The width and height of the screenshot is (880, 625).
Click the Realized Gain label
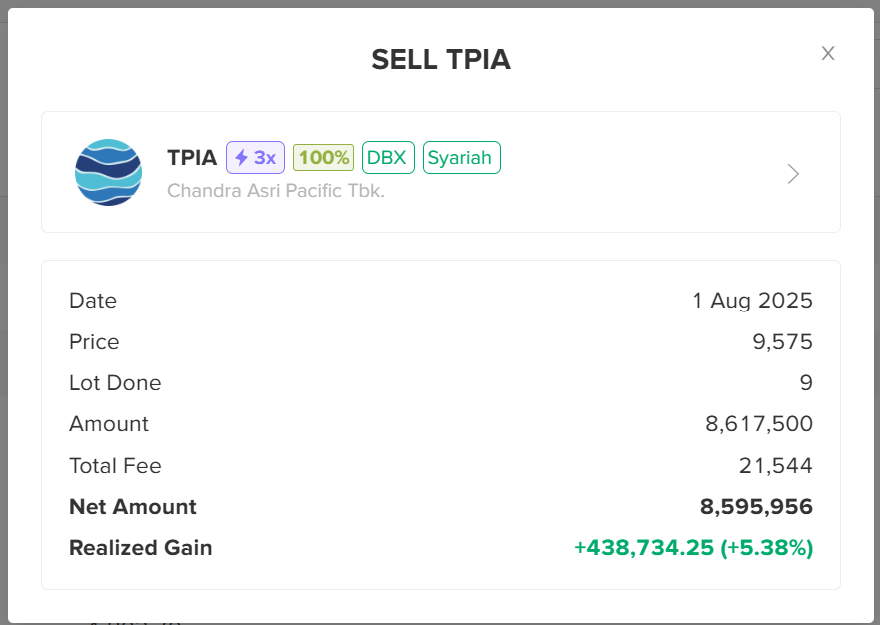141,548
